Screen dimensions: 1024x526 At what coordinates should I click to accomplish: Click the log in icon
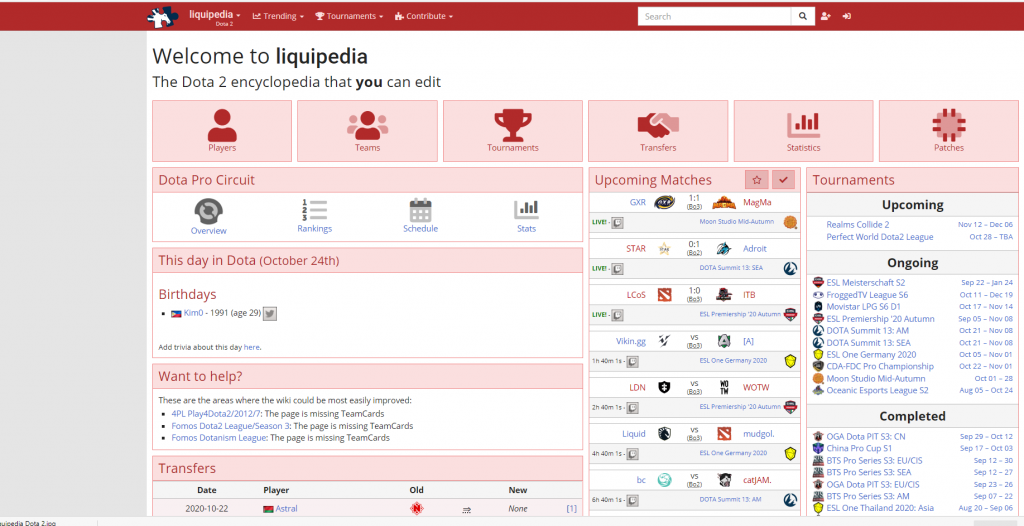tap(847, 16)
